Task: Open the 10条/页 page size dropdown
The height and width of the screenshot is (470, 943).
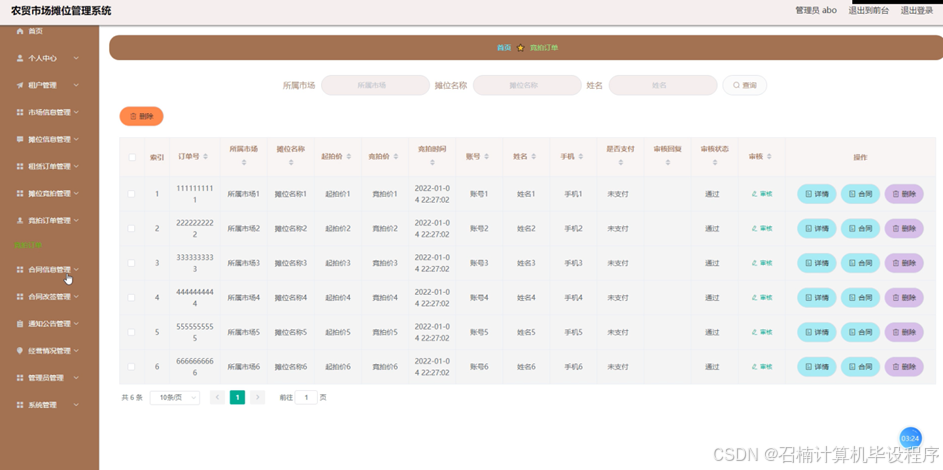Action: (174, 397)
